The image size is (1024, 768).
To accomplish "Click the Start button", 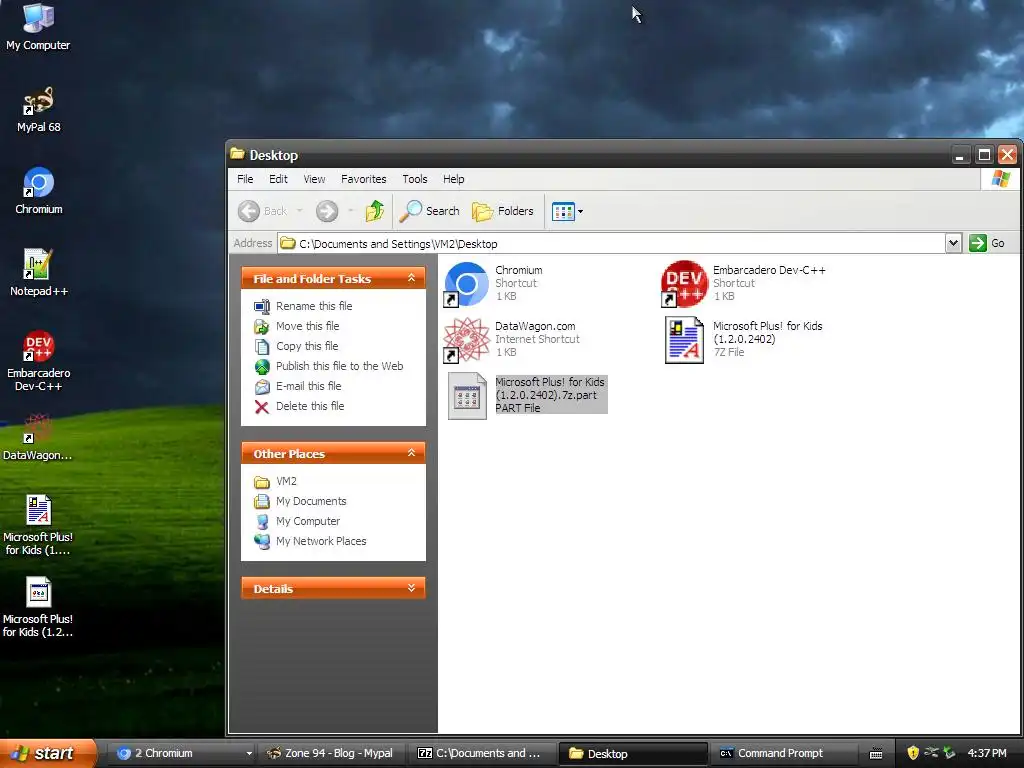I will pyautogui.click(x=48, y=754).
